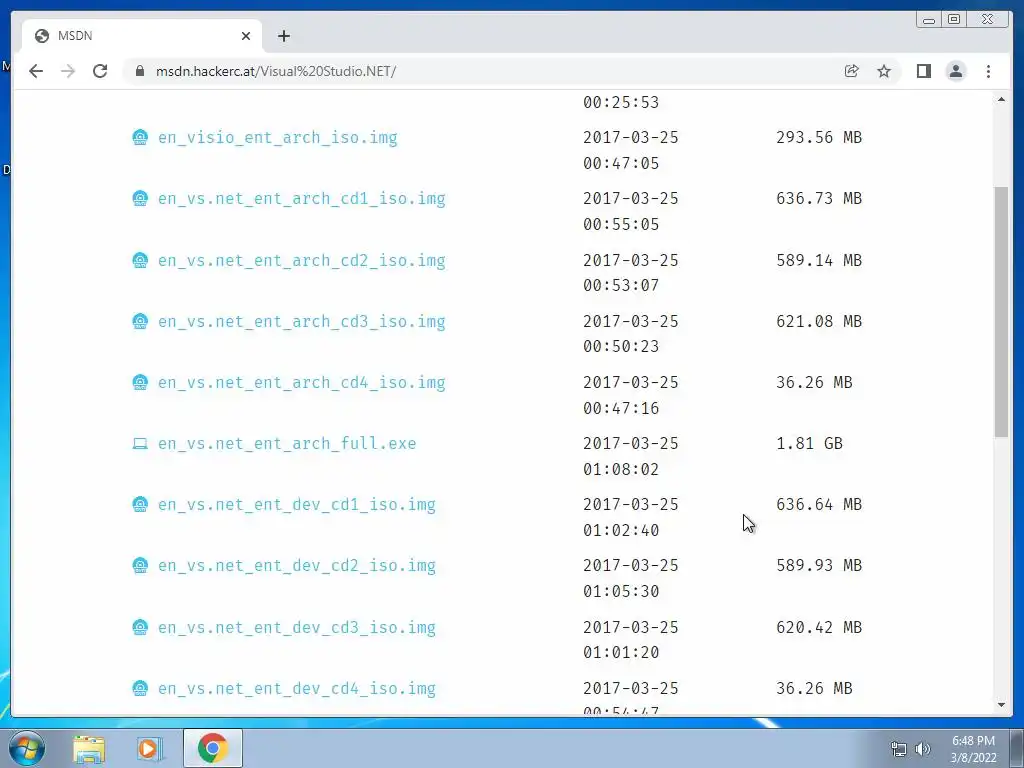
Task: Close the MSDN tab
Action: coord(246,36)
